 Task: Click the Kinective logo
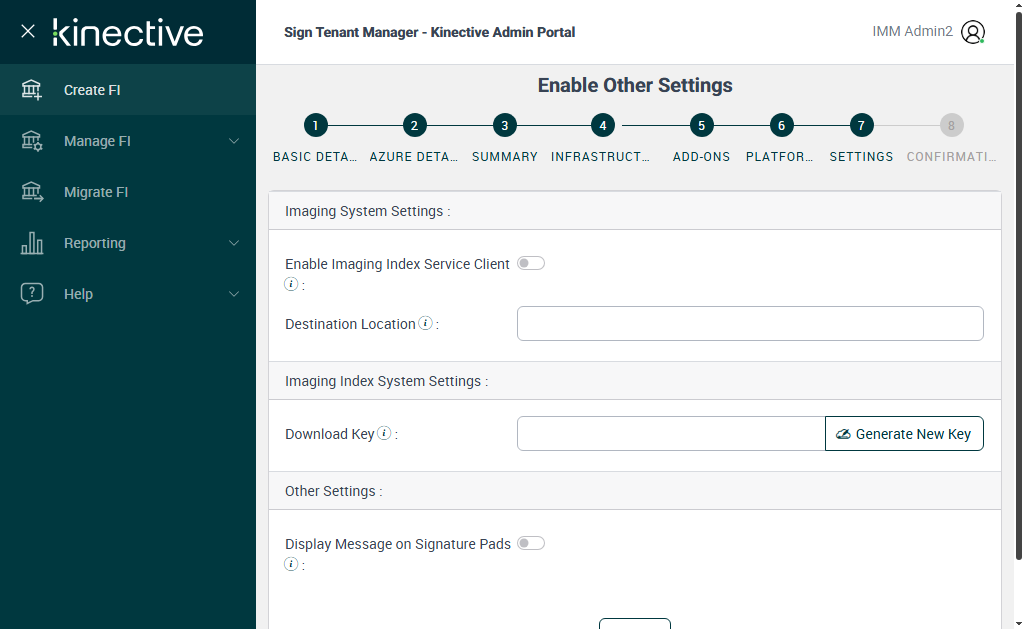click(x=128, y=33)
